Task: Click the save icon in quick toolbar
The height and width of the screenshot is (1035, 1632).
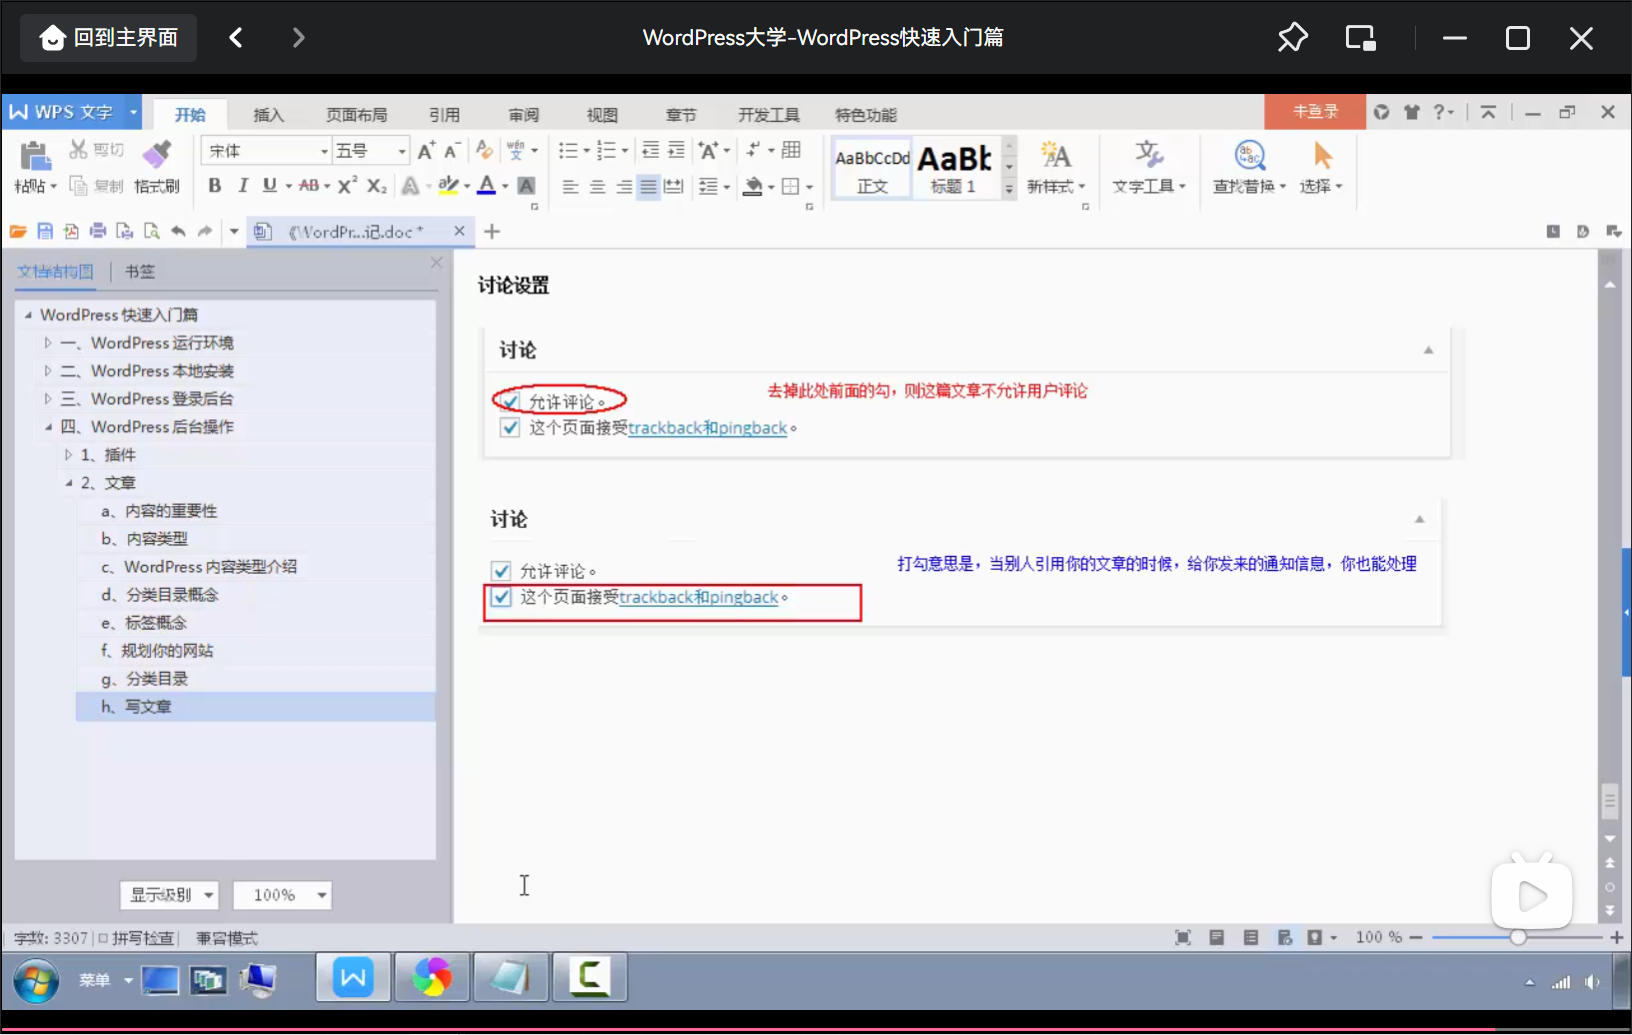Action: pos(45,231)
